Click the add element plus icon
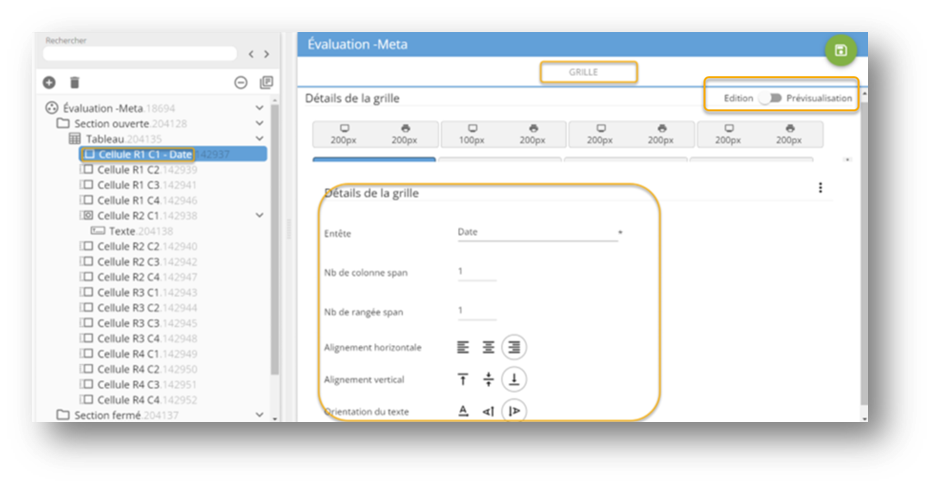The height and width of the screenshot is (487, 933). coord(49,83)
